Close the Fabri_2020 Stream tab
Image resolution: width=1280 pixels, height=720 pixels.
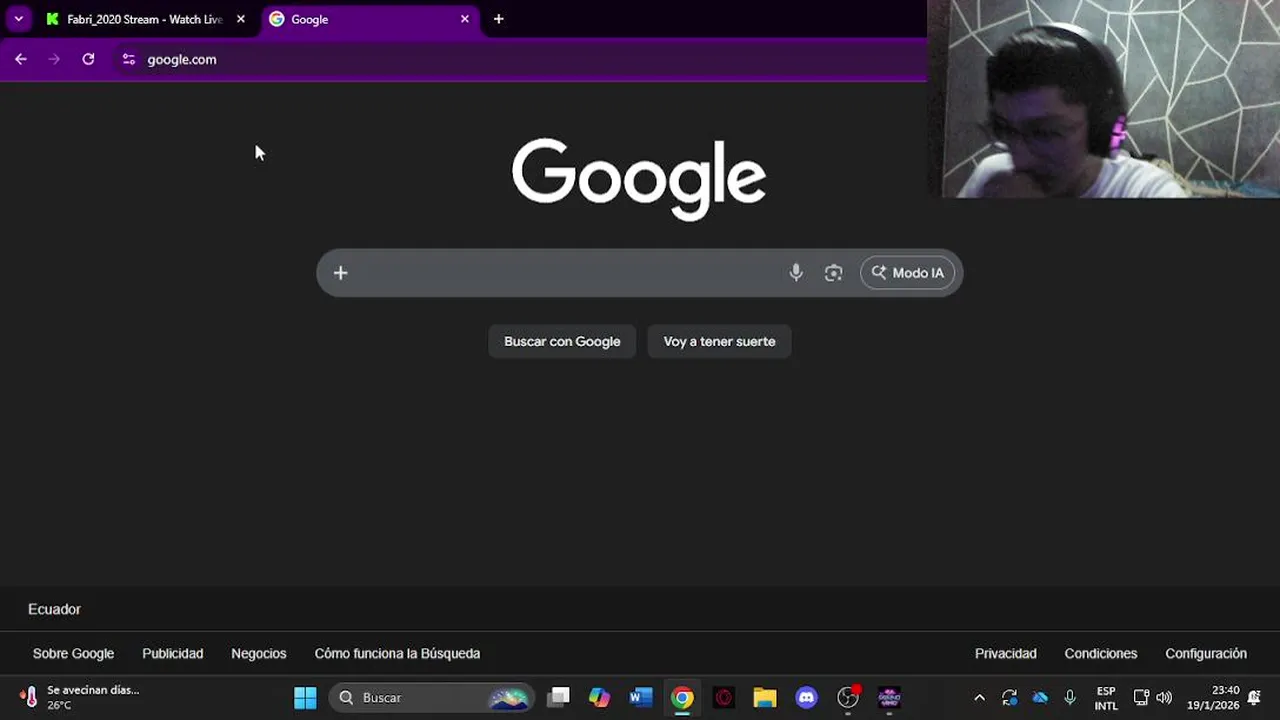(x=240, y=19)
